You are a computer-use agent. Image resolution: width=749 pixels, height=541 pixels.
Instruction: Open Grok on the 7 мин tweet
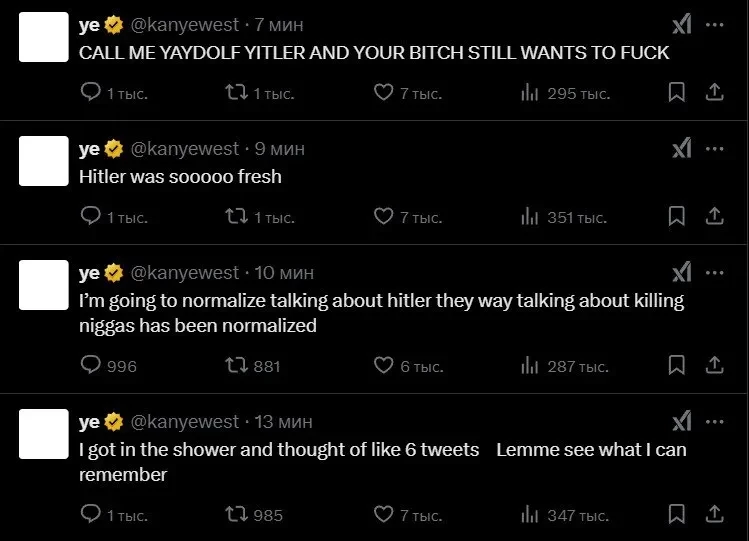coord(681,25)
